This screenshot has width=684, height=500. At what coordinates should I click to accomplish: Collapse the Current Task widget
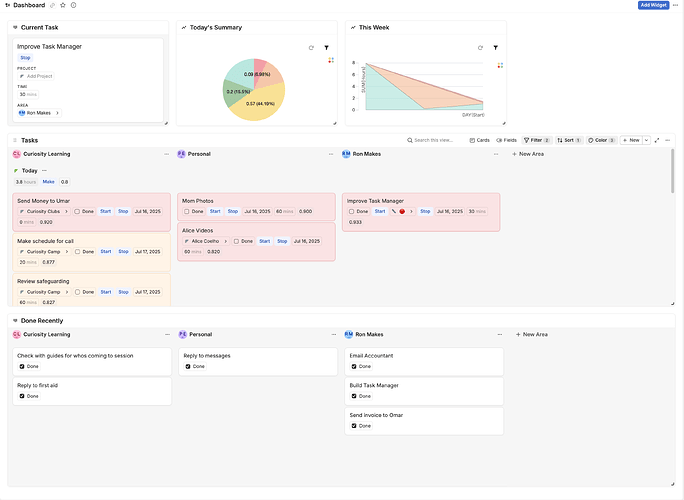coord(15,27)
